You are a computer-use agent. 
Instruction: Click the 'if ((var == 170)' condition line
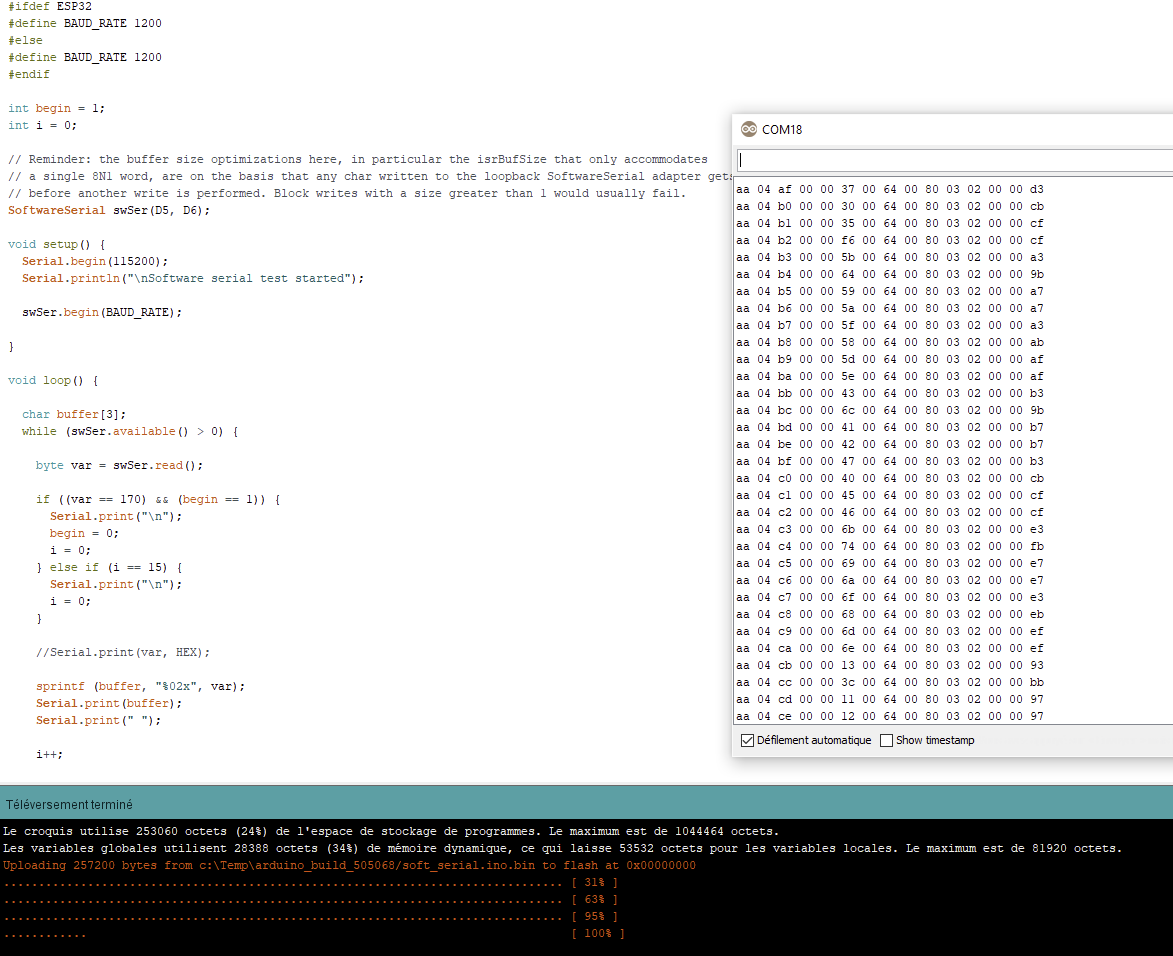point(158,500)
